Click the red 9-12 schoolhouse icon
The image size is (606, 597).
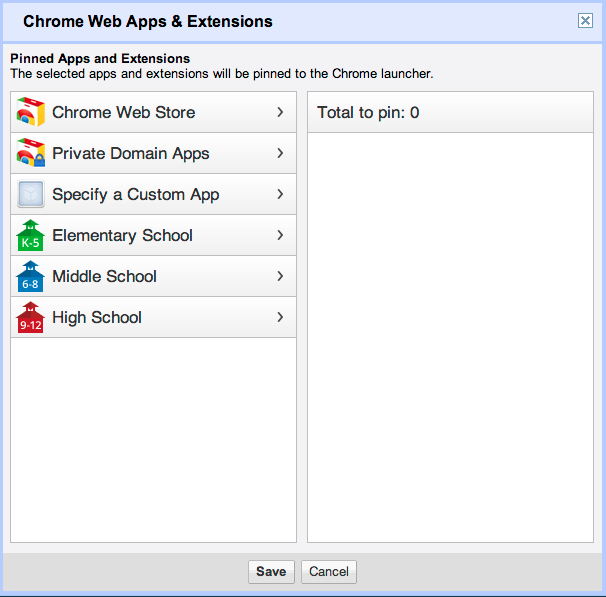coord(30,318)
